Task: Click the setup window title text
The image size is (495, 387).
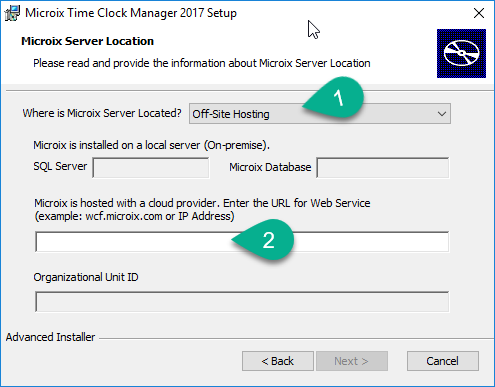Action: coord(131,13)
